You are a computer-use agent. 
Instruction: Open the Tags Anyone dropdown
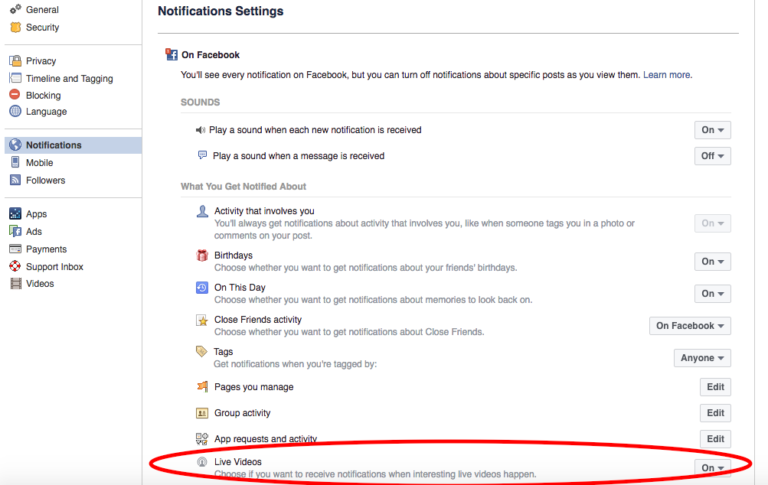(x=702, y=358)
